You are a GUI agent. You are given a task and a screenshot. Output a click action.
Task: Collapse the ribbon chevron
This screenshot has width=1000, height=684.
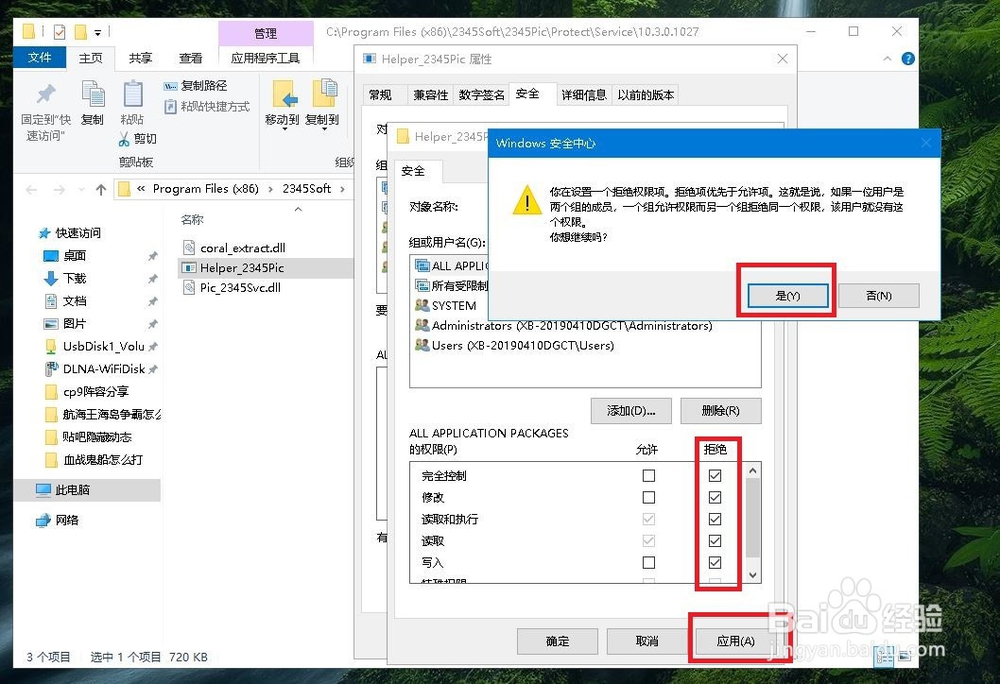(x=887, y=59)
